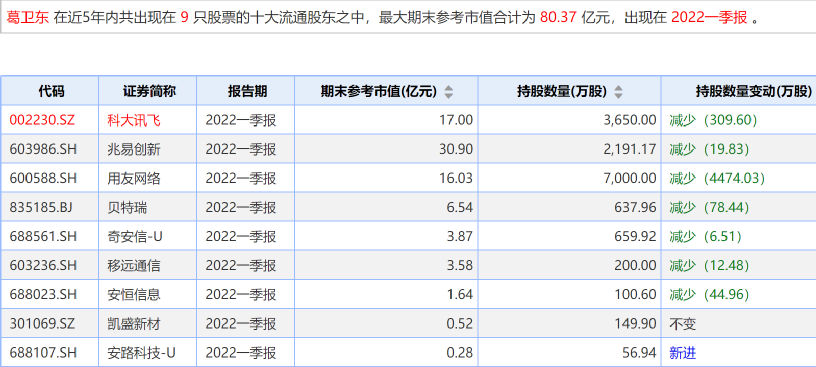Click 减少 (44.96) change for 安恒信息
The width and height of the screenshot is (816, 367).
(x=709, y=295)
